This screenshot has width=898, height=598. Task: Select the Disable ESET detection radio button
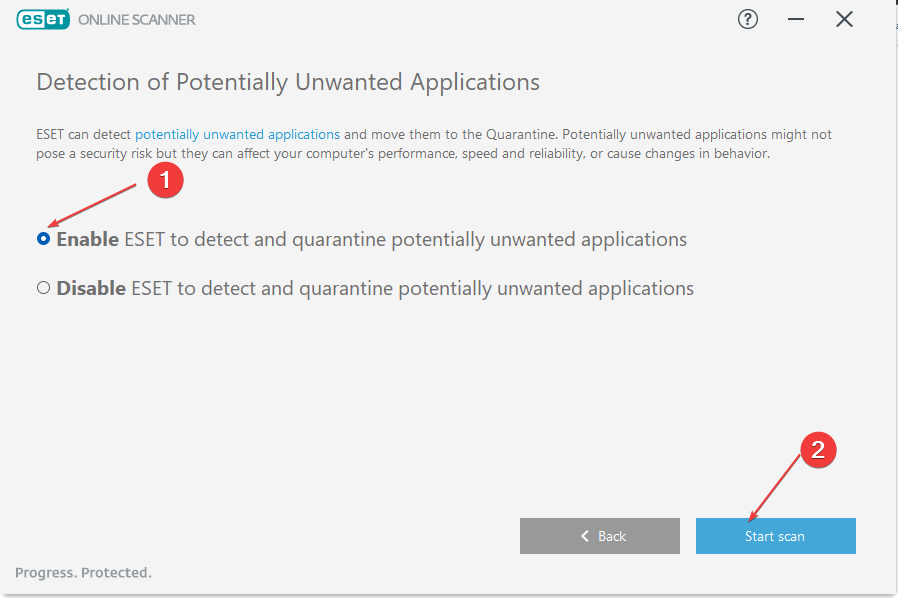pyautogui.click(x=44, y=288)
